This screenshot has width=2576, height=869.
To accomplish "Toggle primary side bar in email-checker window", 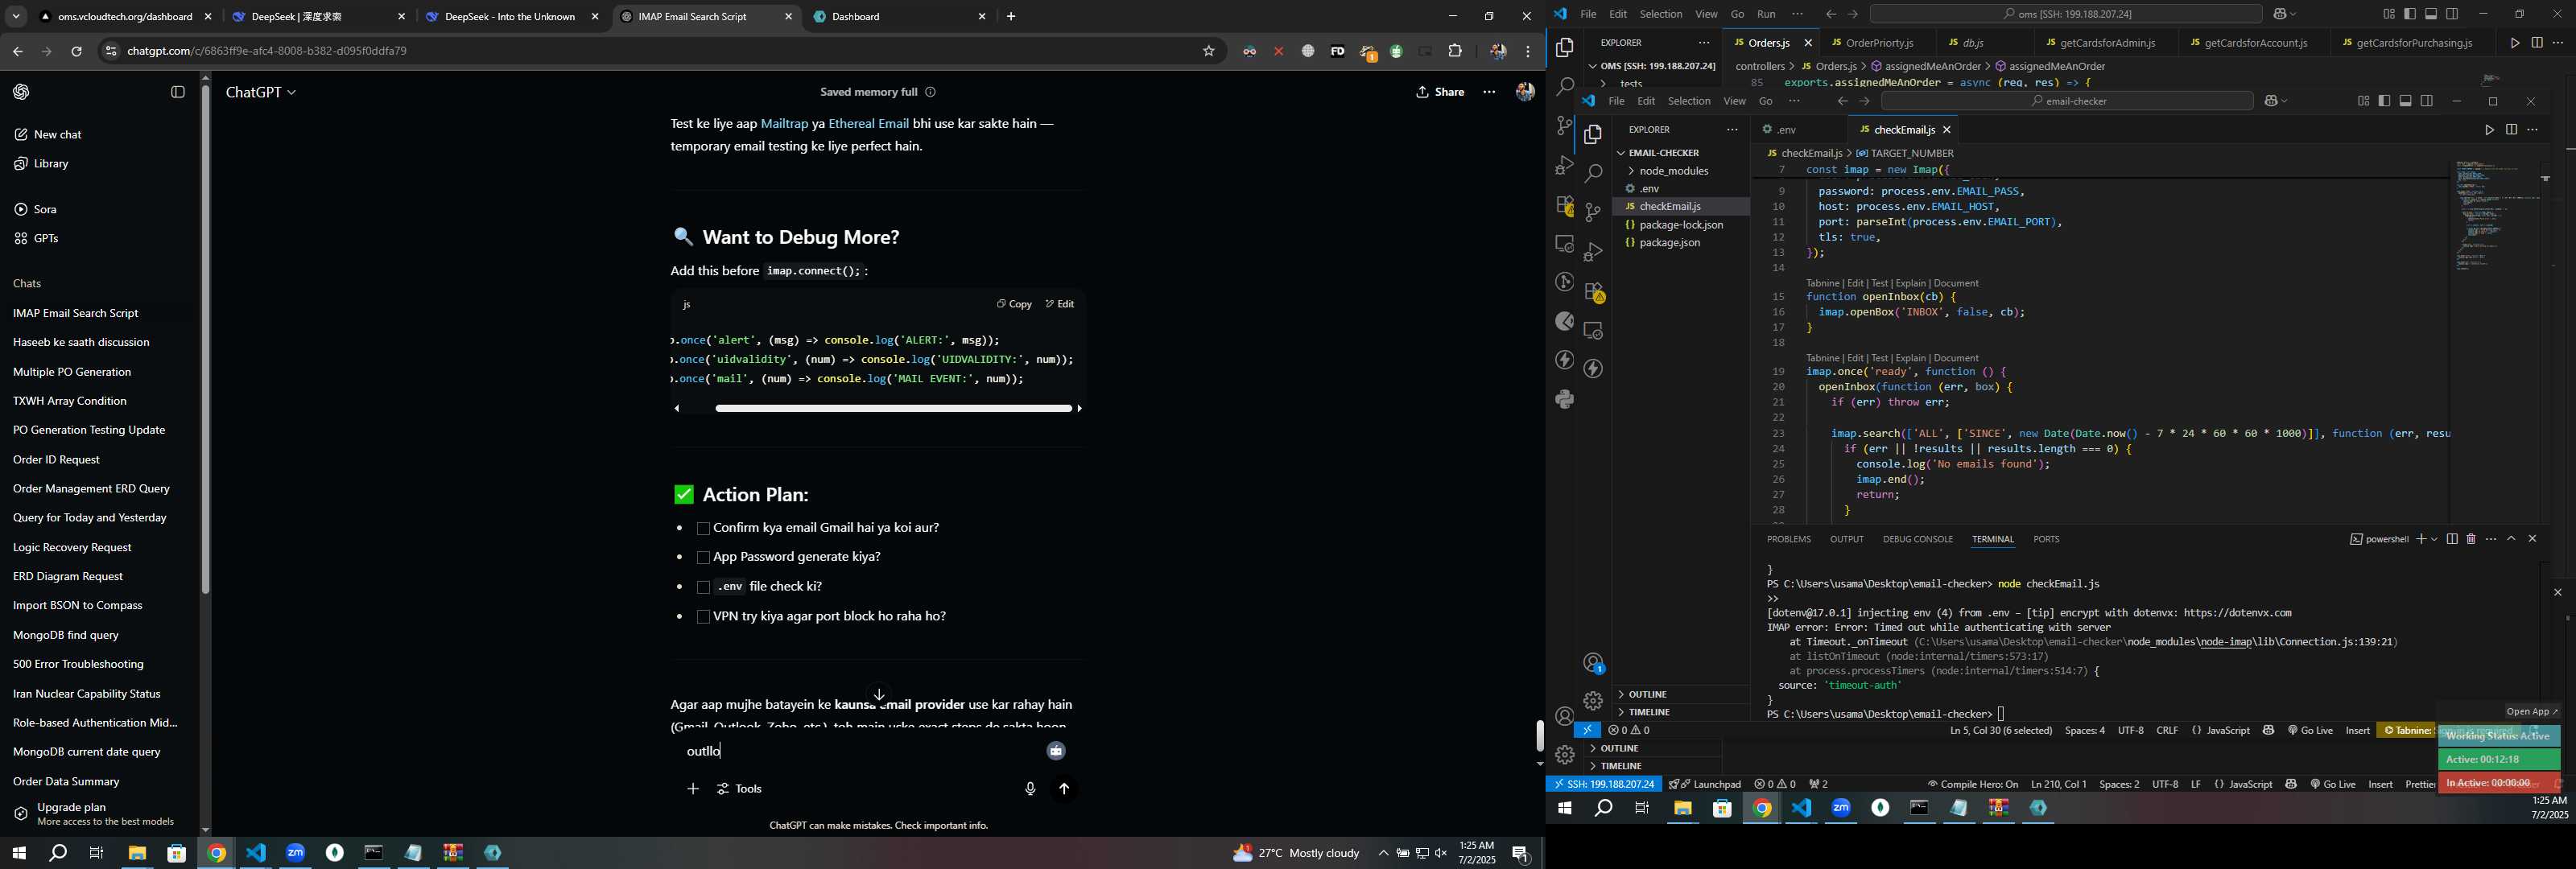I will tap(2384, 101).
